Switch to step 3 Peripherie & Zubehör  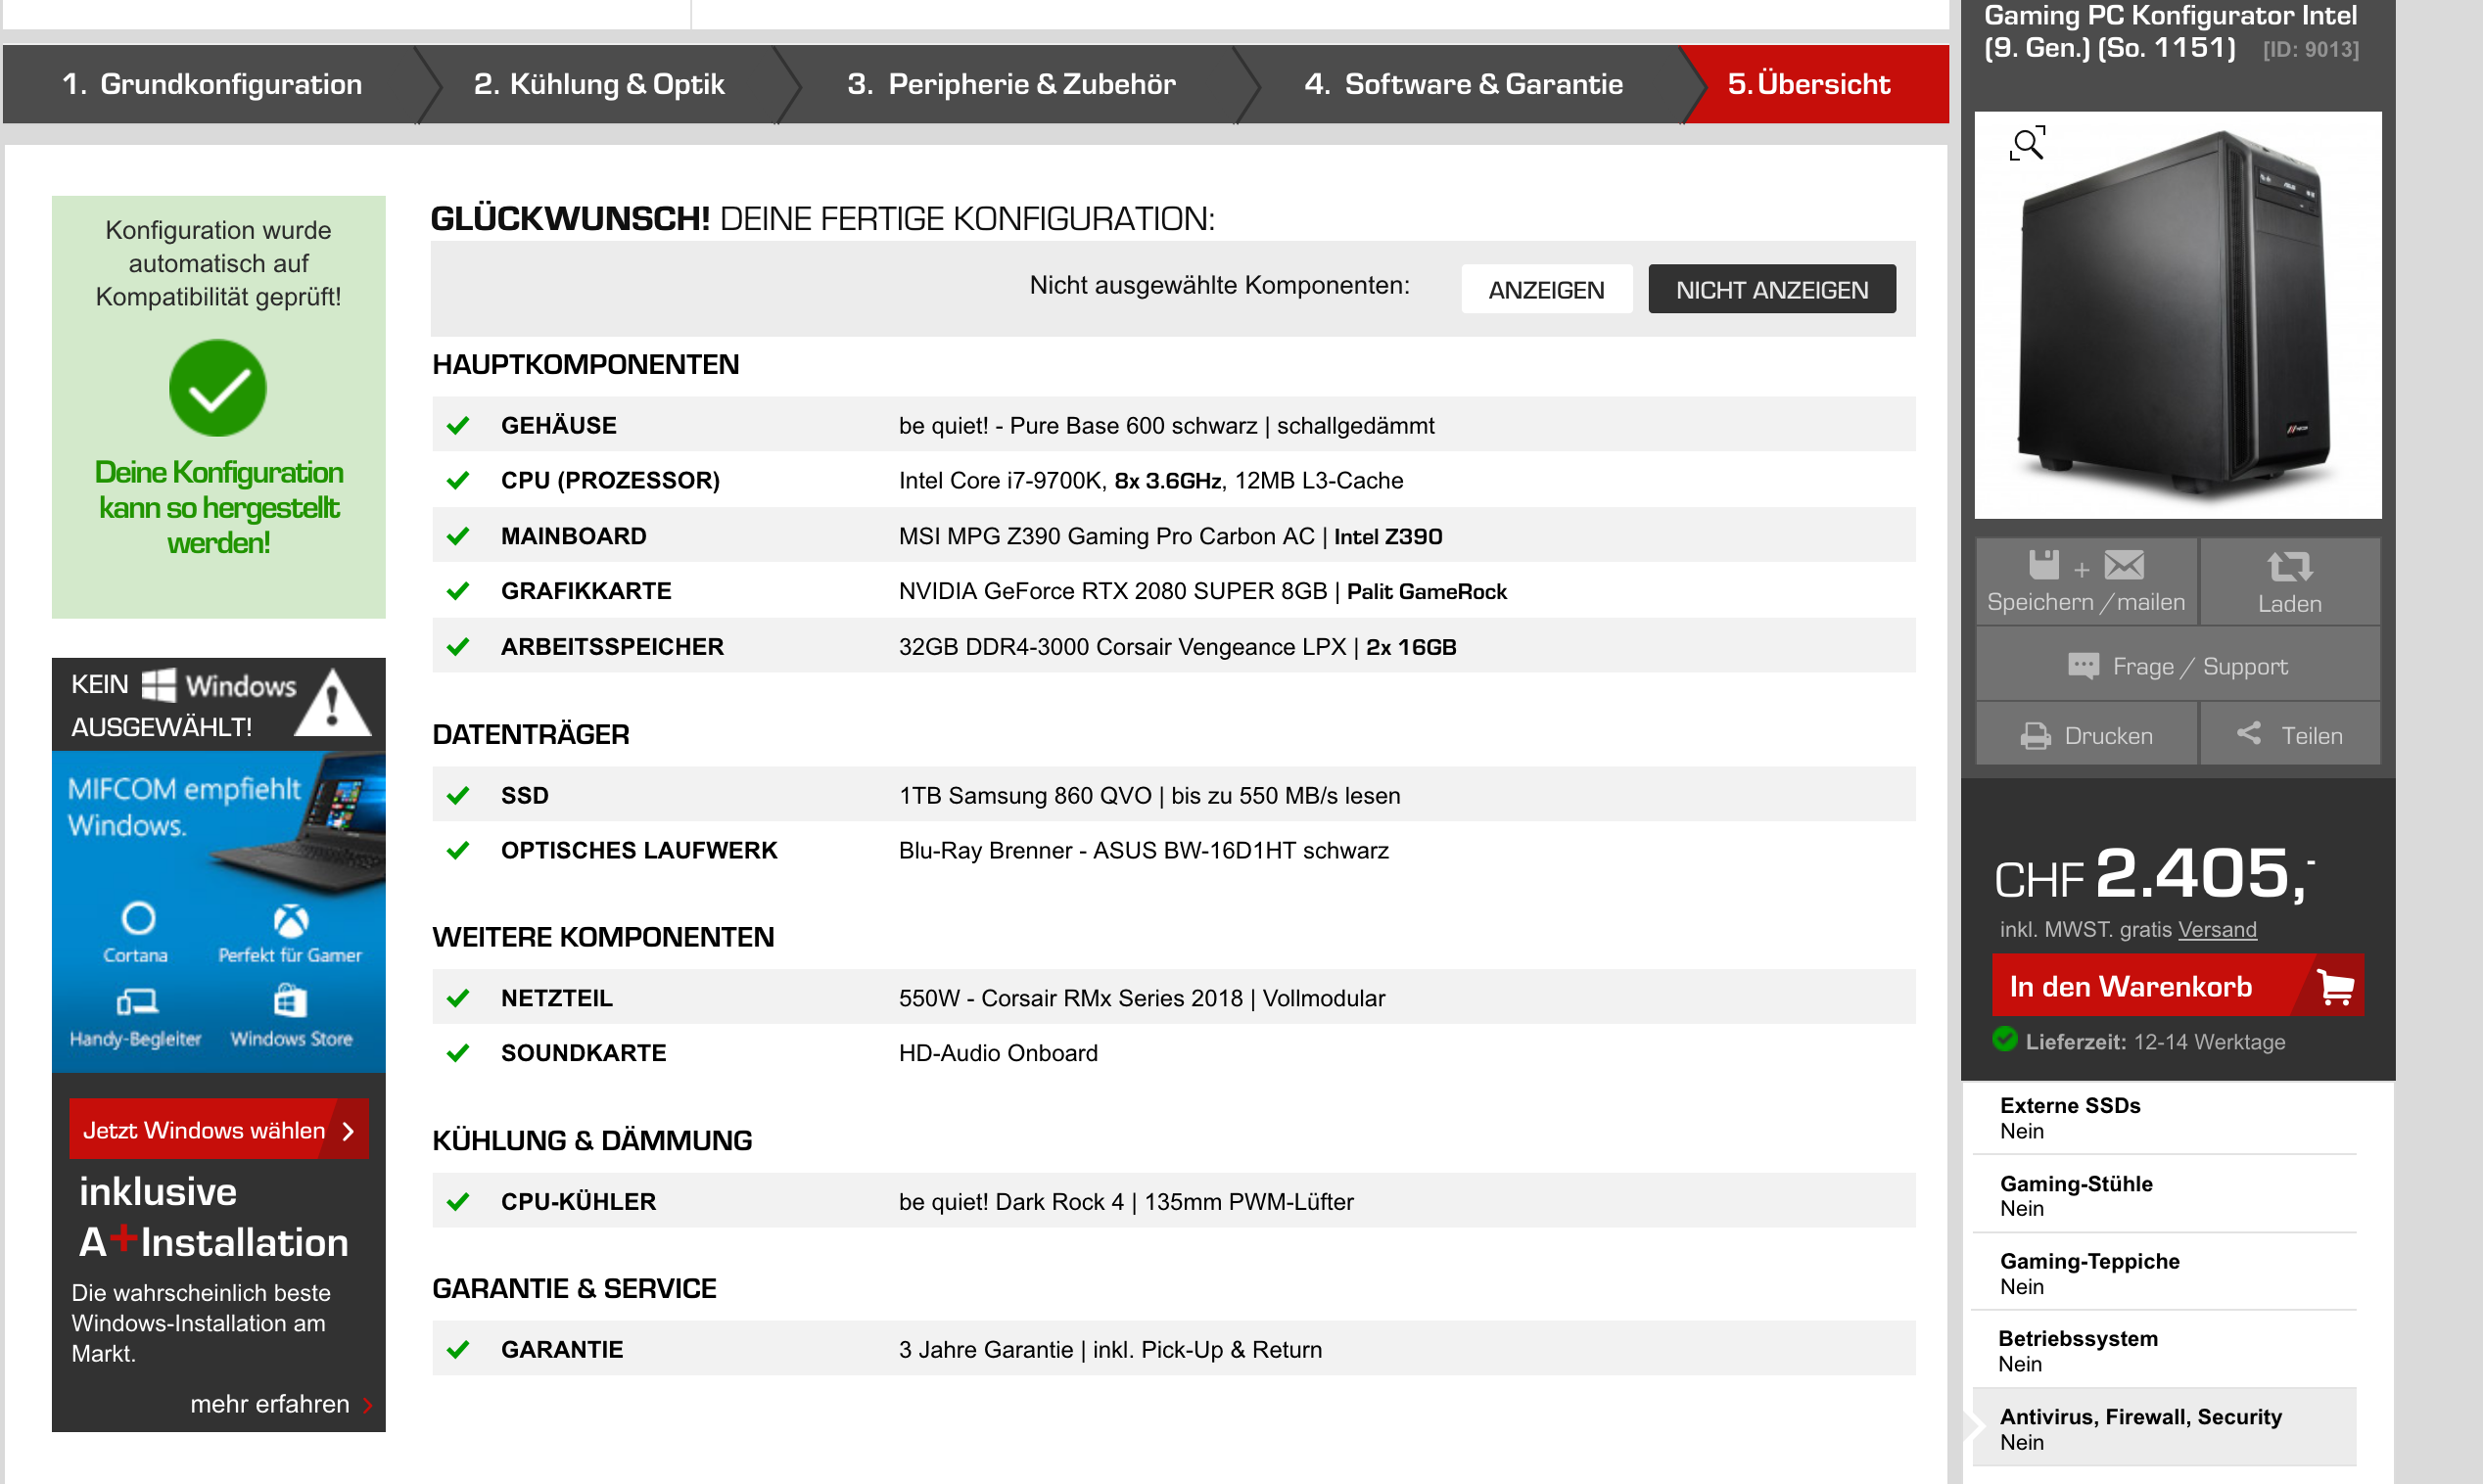pyautogui.click(x=1011, y=84)
